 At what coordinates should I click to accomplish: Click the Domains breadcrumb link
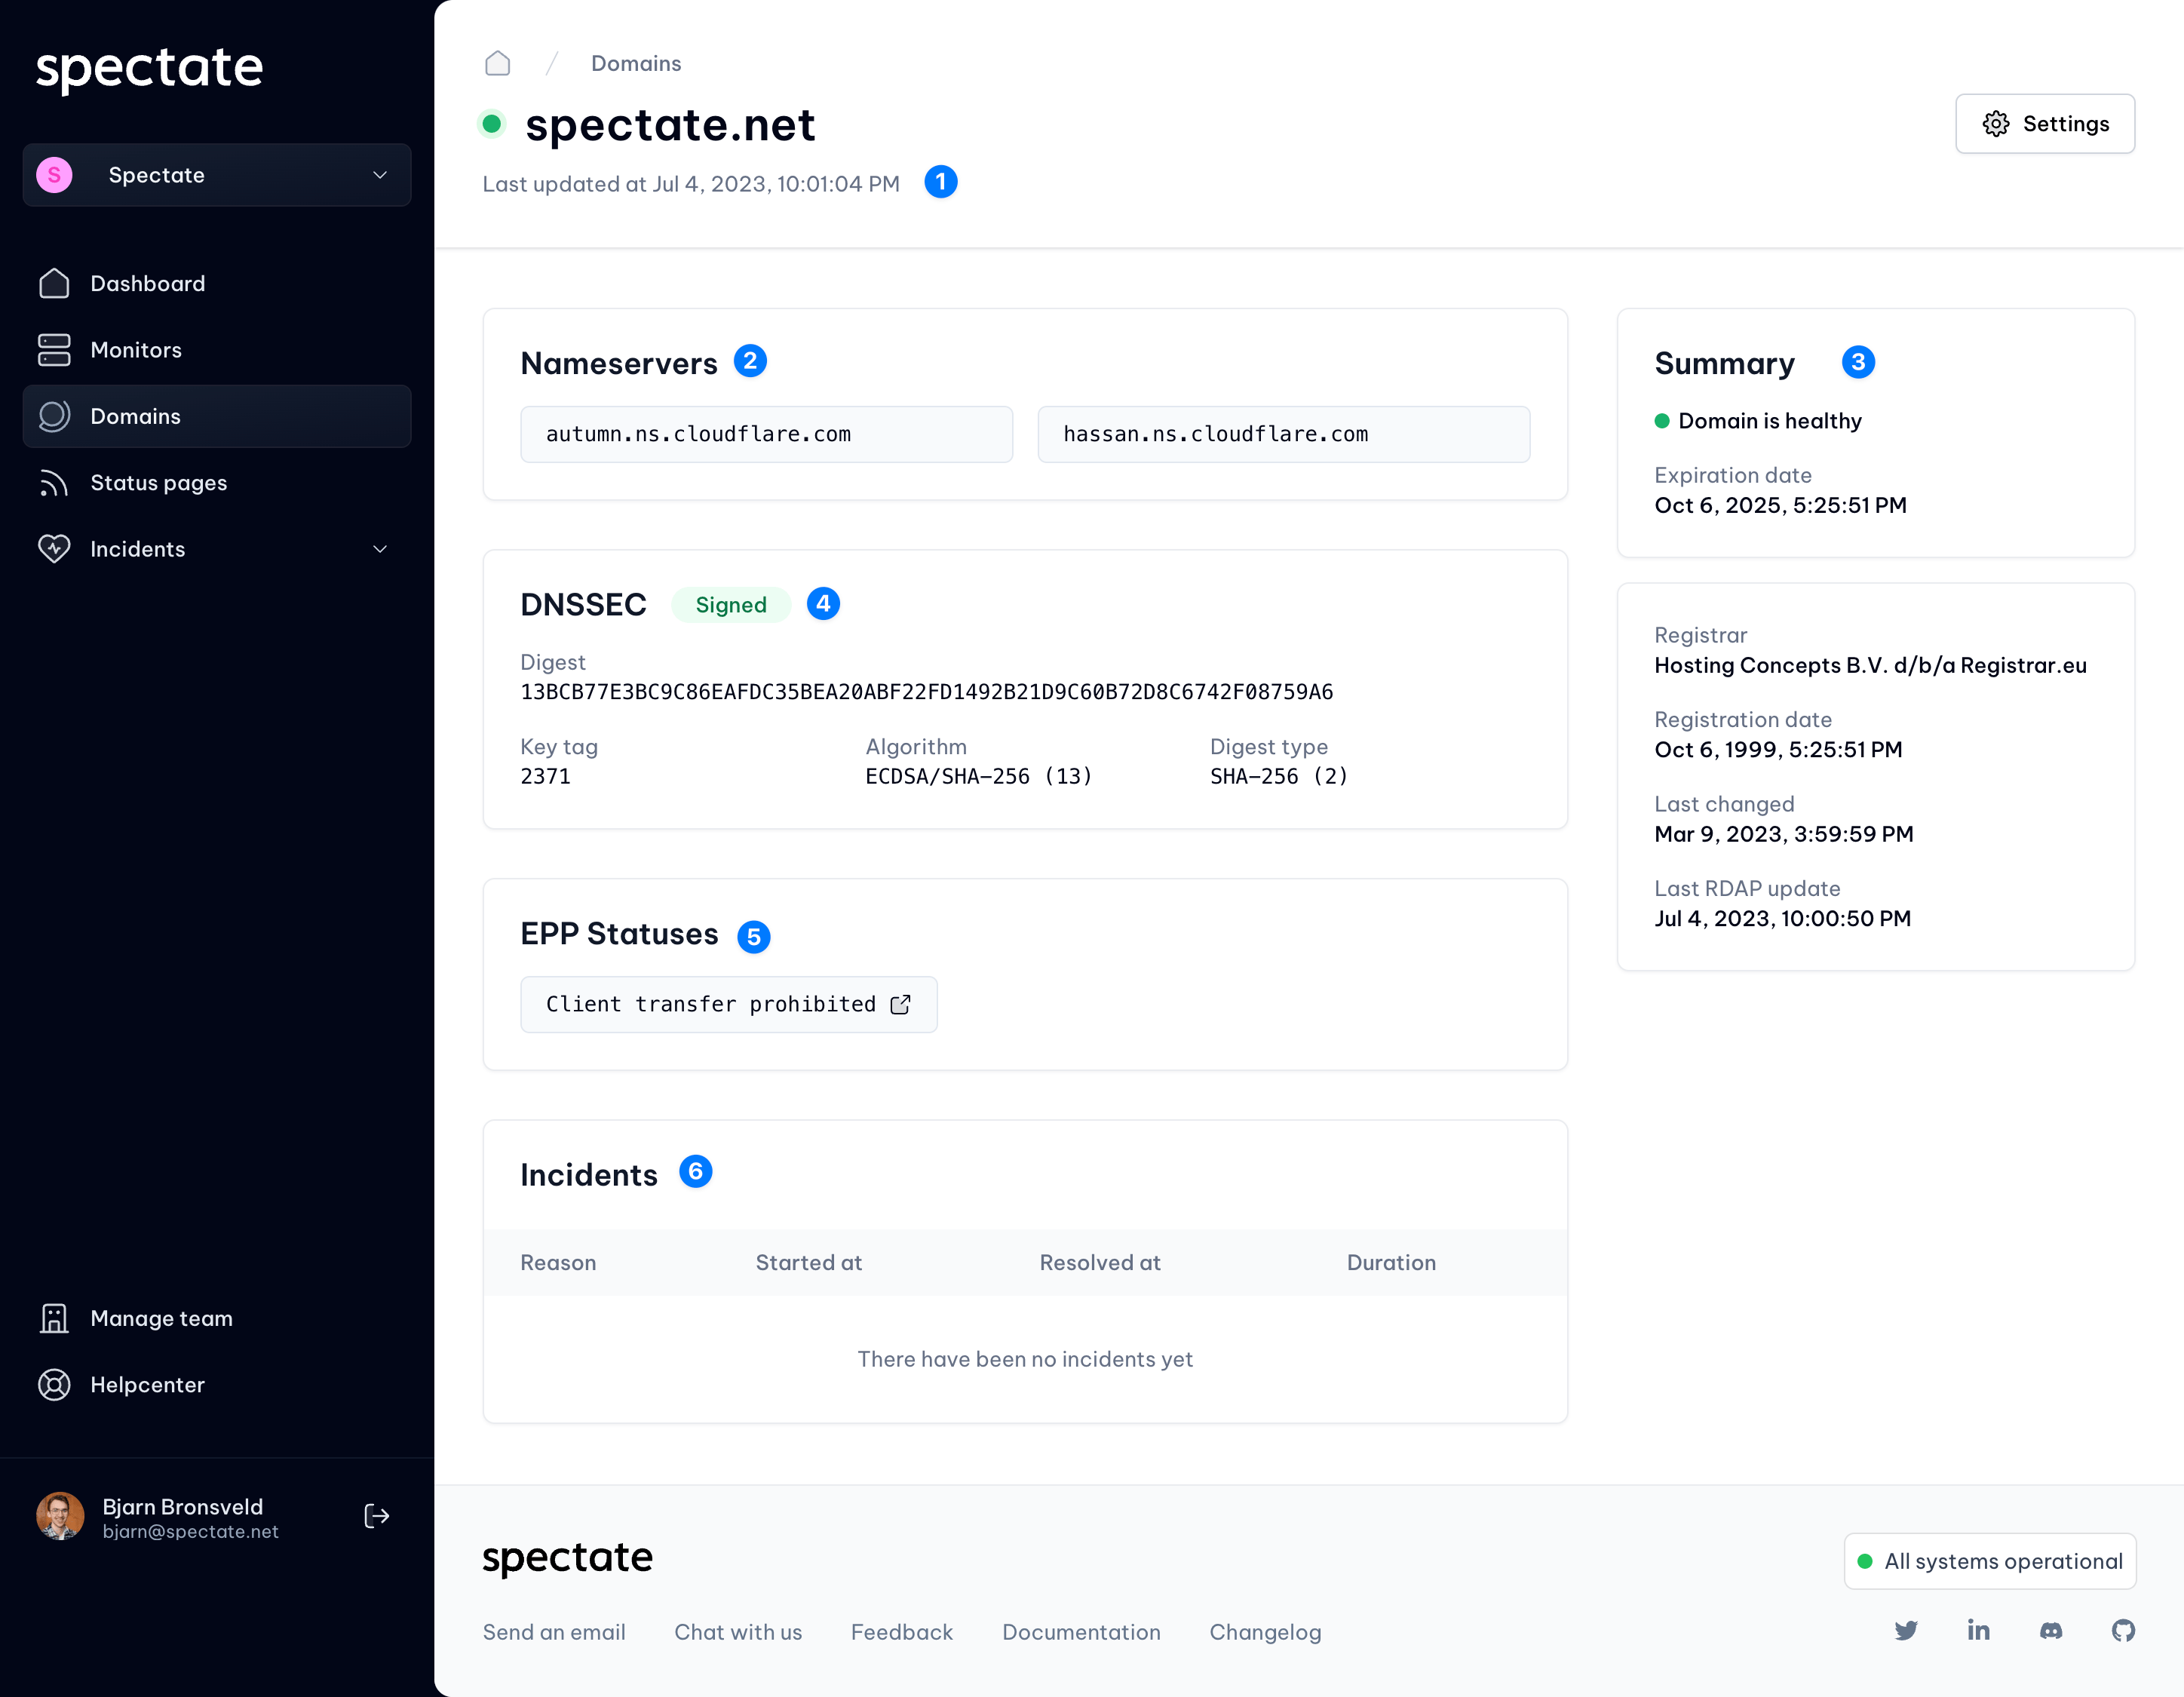tap(636, 63)
